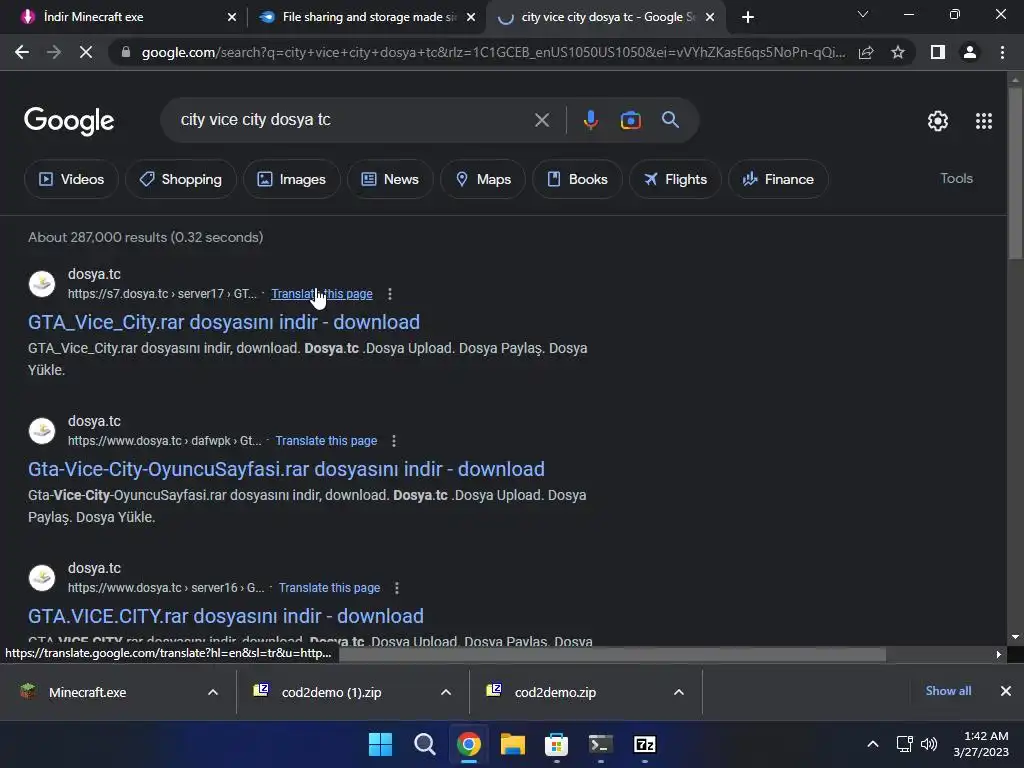Clear the Google search box text
Screen dimensions: 1024x768
(x=541, y=120)
